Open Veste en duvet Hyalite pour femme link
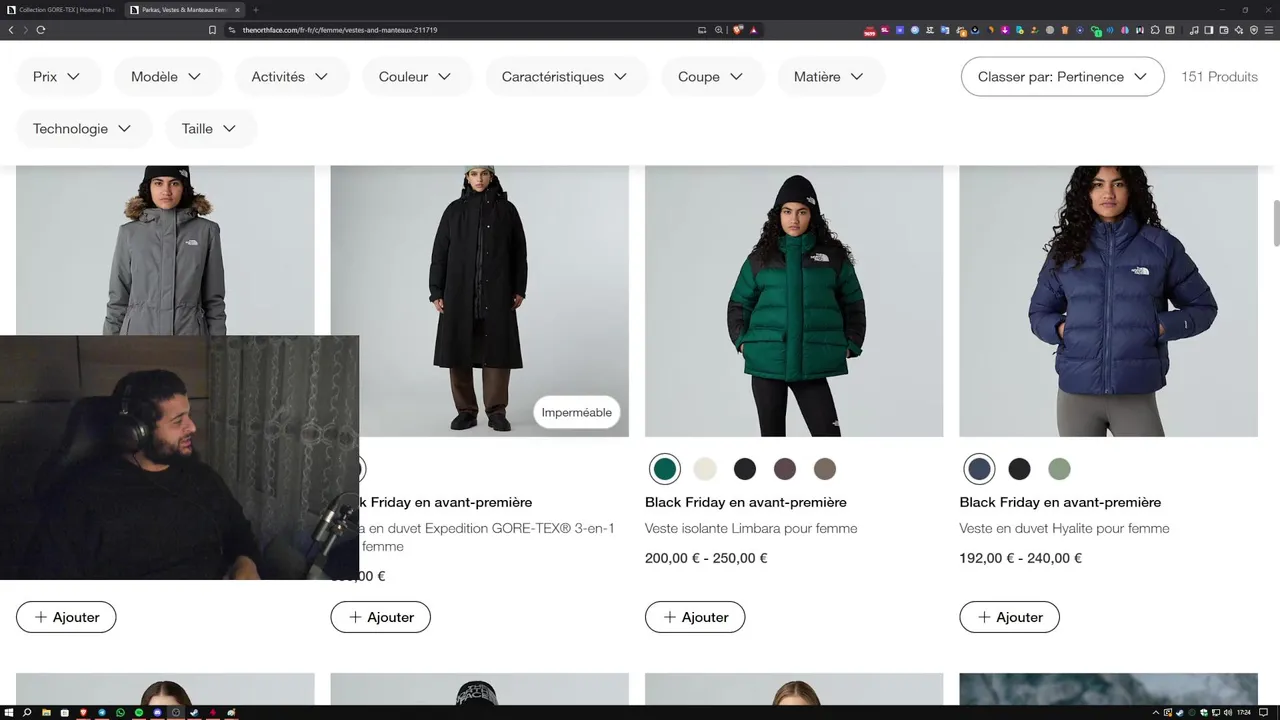Image resolution: width=1280 pixels, height=720 pixels. (x=1064, y=528)
